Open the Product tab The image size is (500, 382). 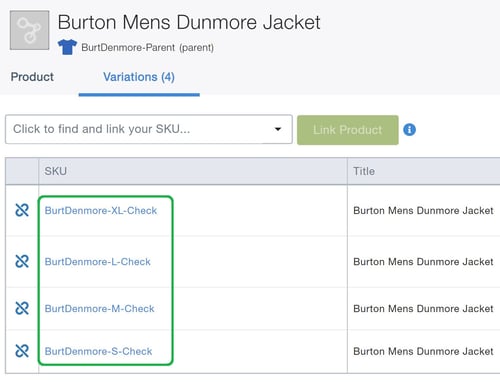[x=32, y=77]
